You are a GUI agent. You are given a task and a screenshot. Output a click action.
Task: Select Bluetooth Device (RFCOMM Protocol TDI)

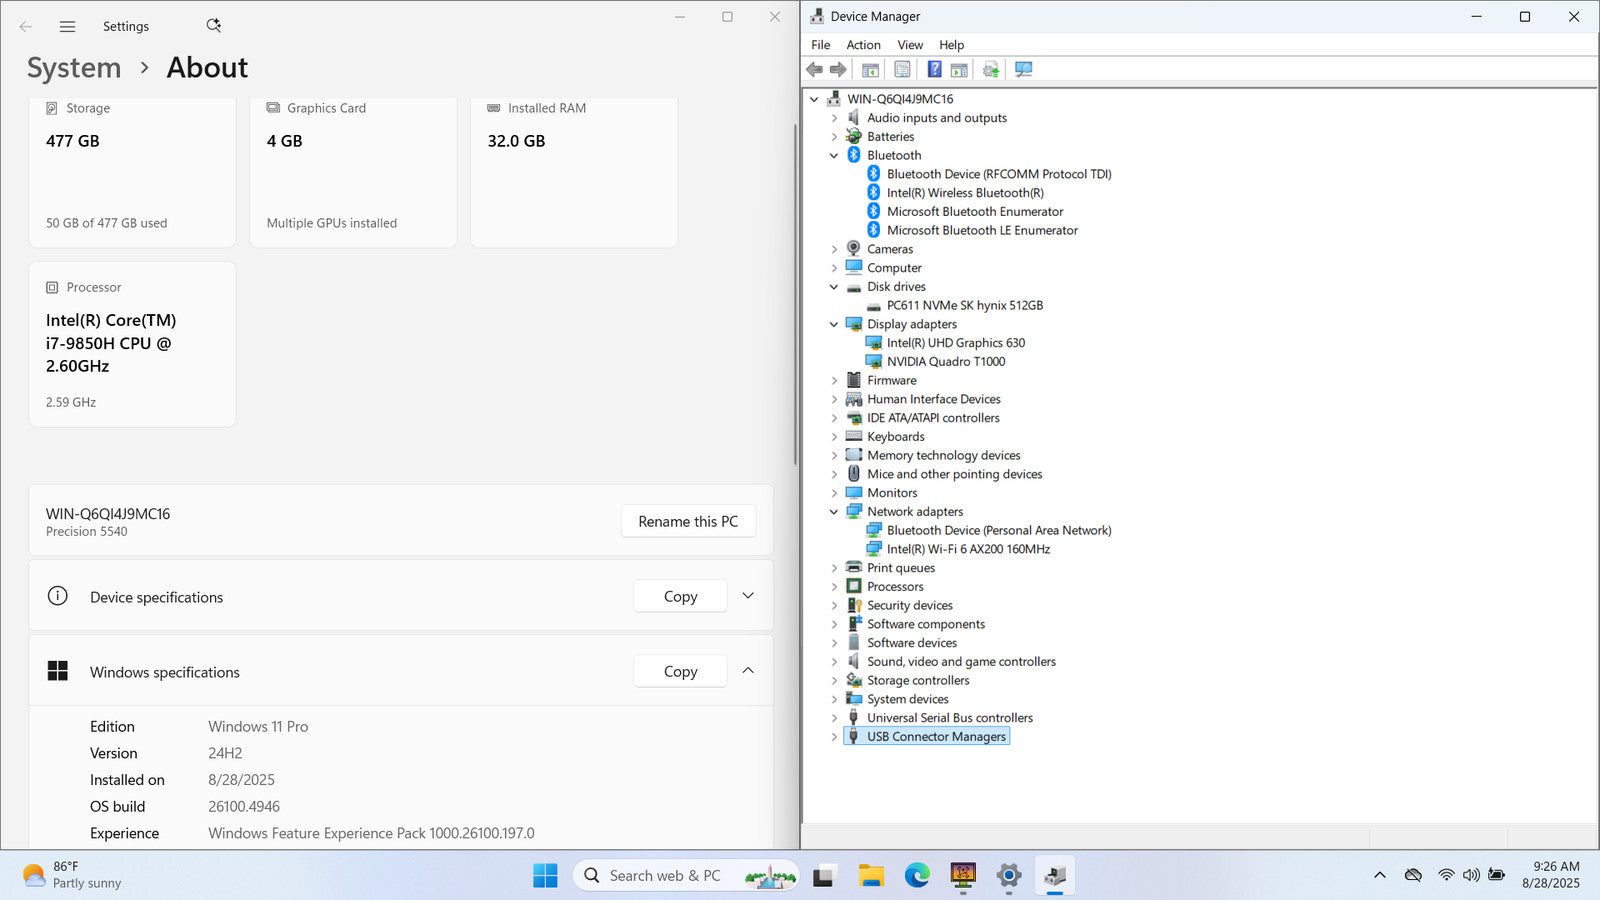pyautogui.click(x=999, y=174)
